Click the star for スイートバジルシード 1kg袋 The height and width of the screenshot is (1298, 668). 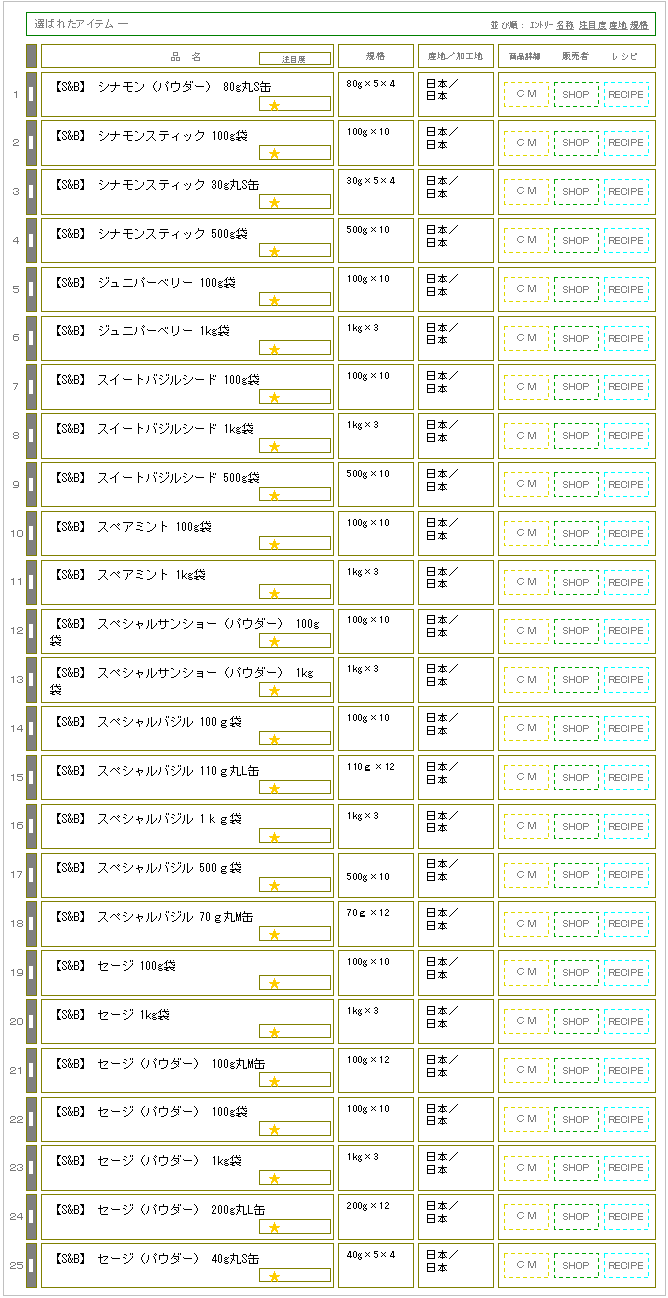274,447
